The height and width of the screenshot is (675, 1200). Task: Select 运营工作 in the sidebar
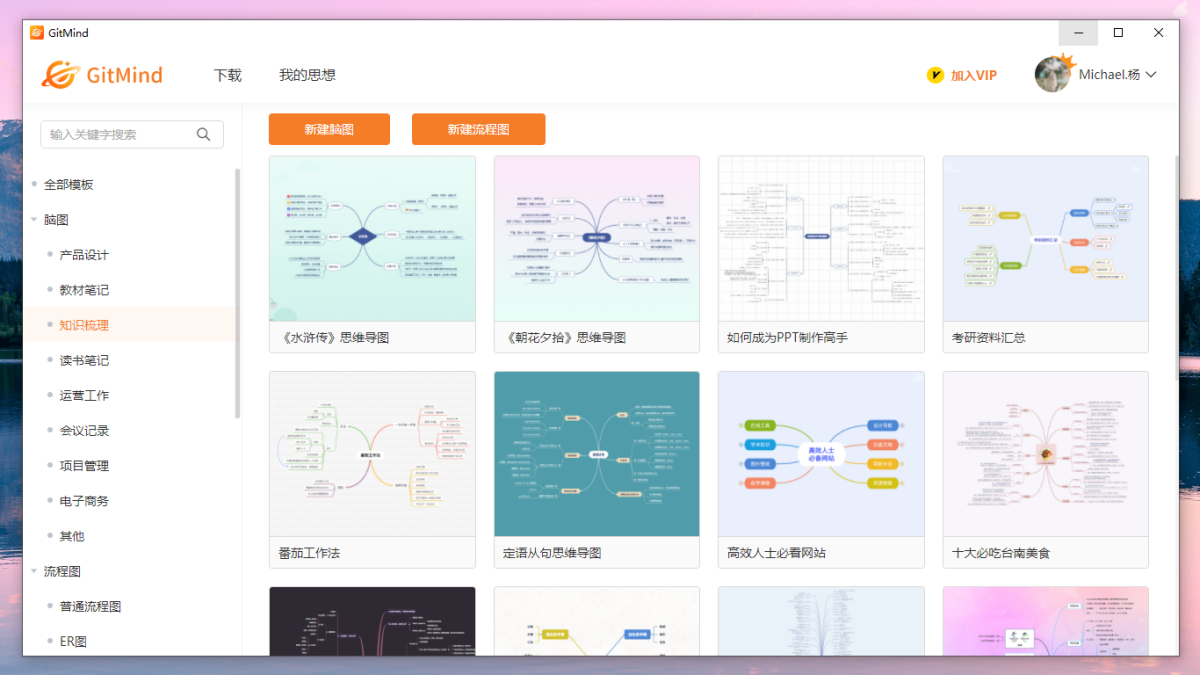(84, 395)
